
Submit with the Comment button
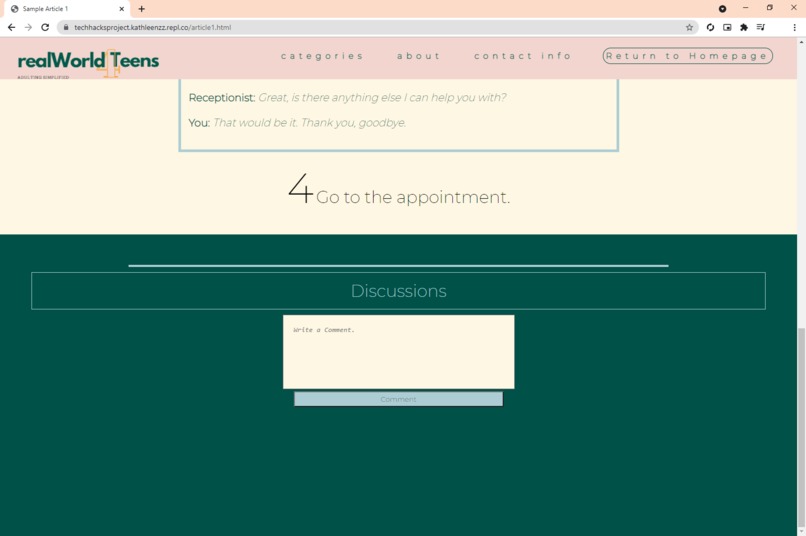[398, 399]
